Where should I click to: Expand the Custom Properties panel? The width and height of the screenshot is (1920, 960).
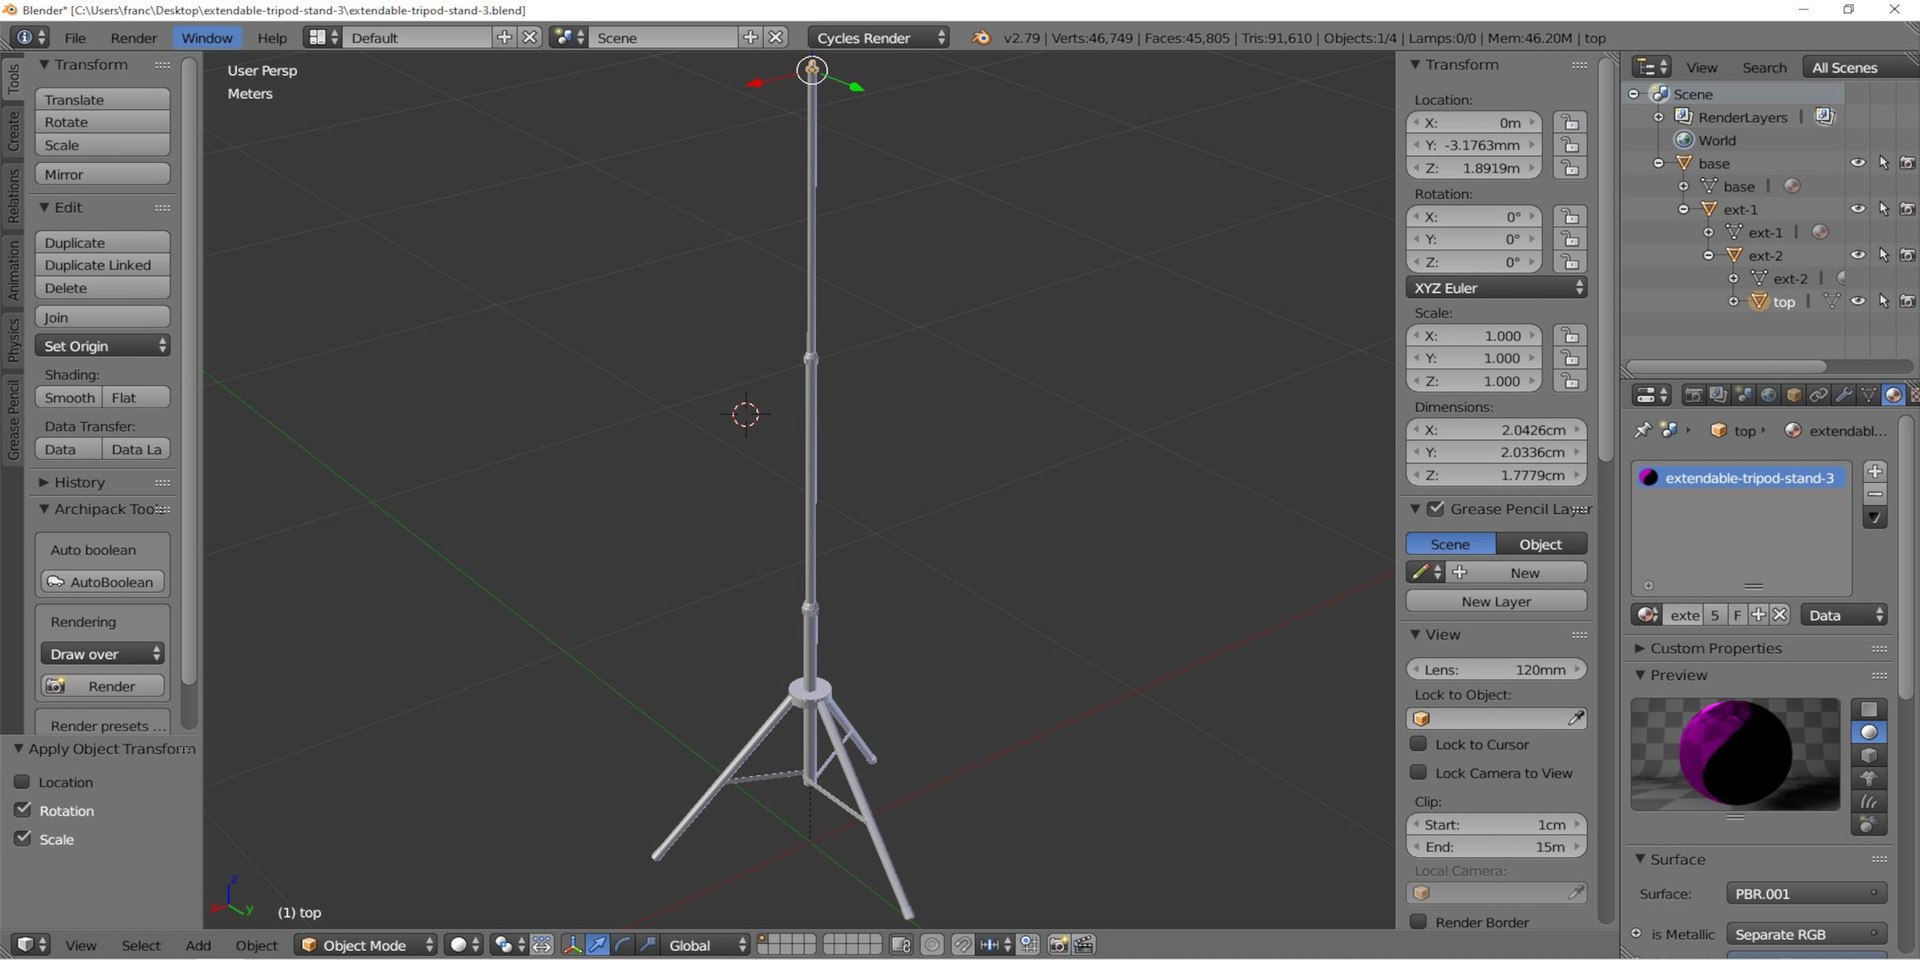[x=1715, y=648]
